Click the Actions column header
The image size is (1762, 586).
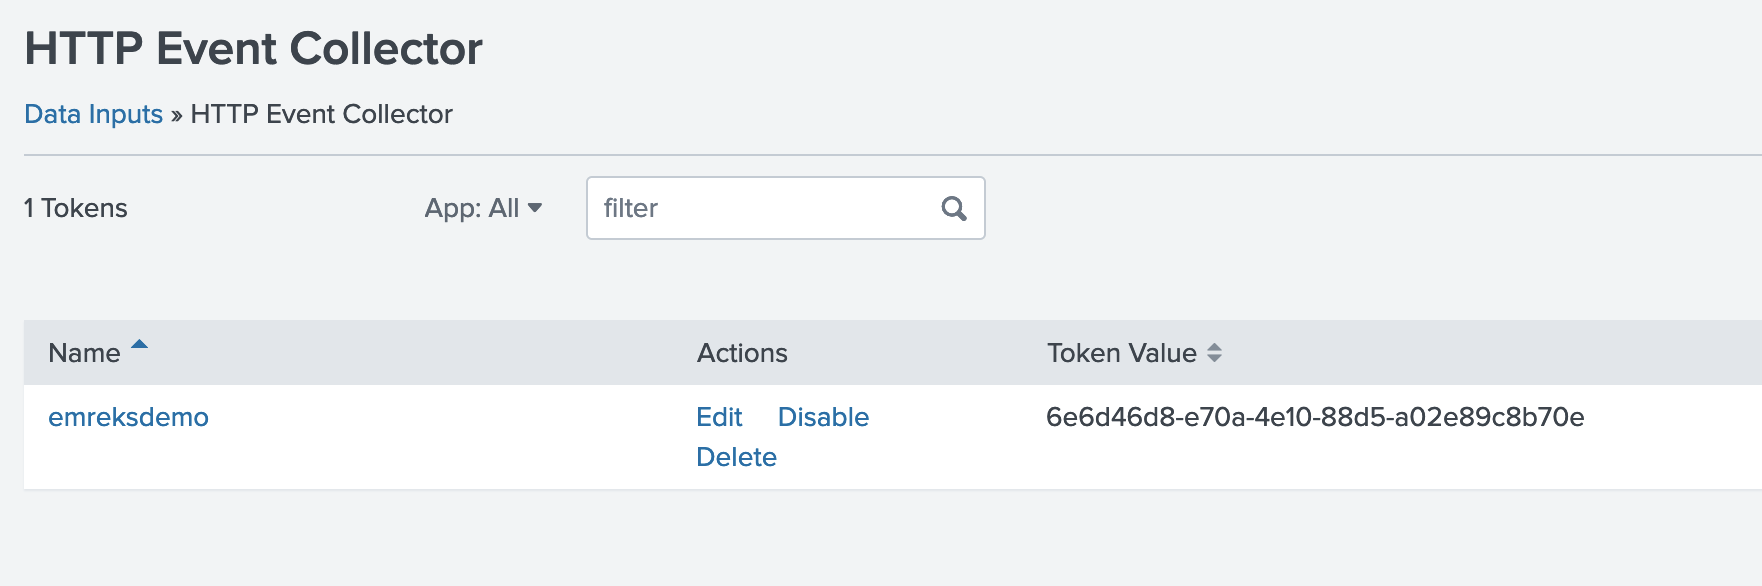[x=742, y=352]
